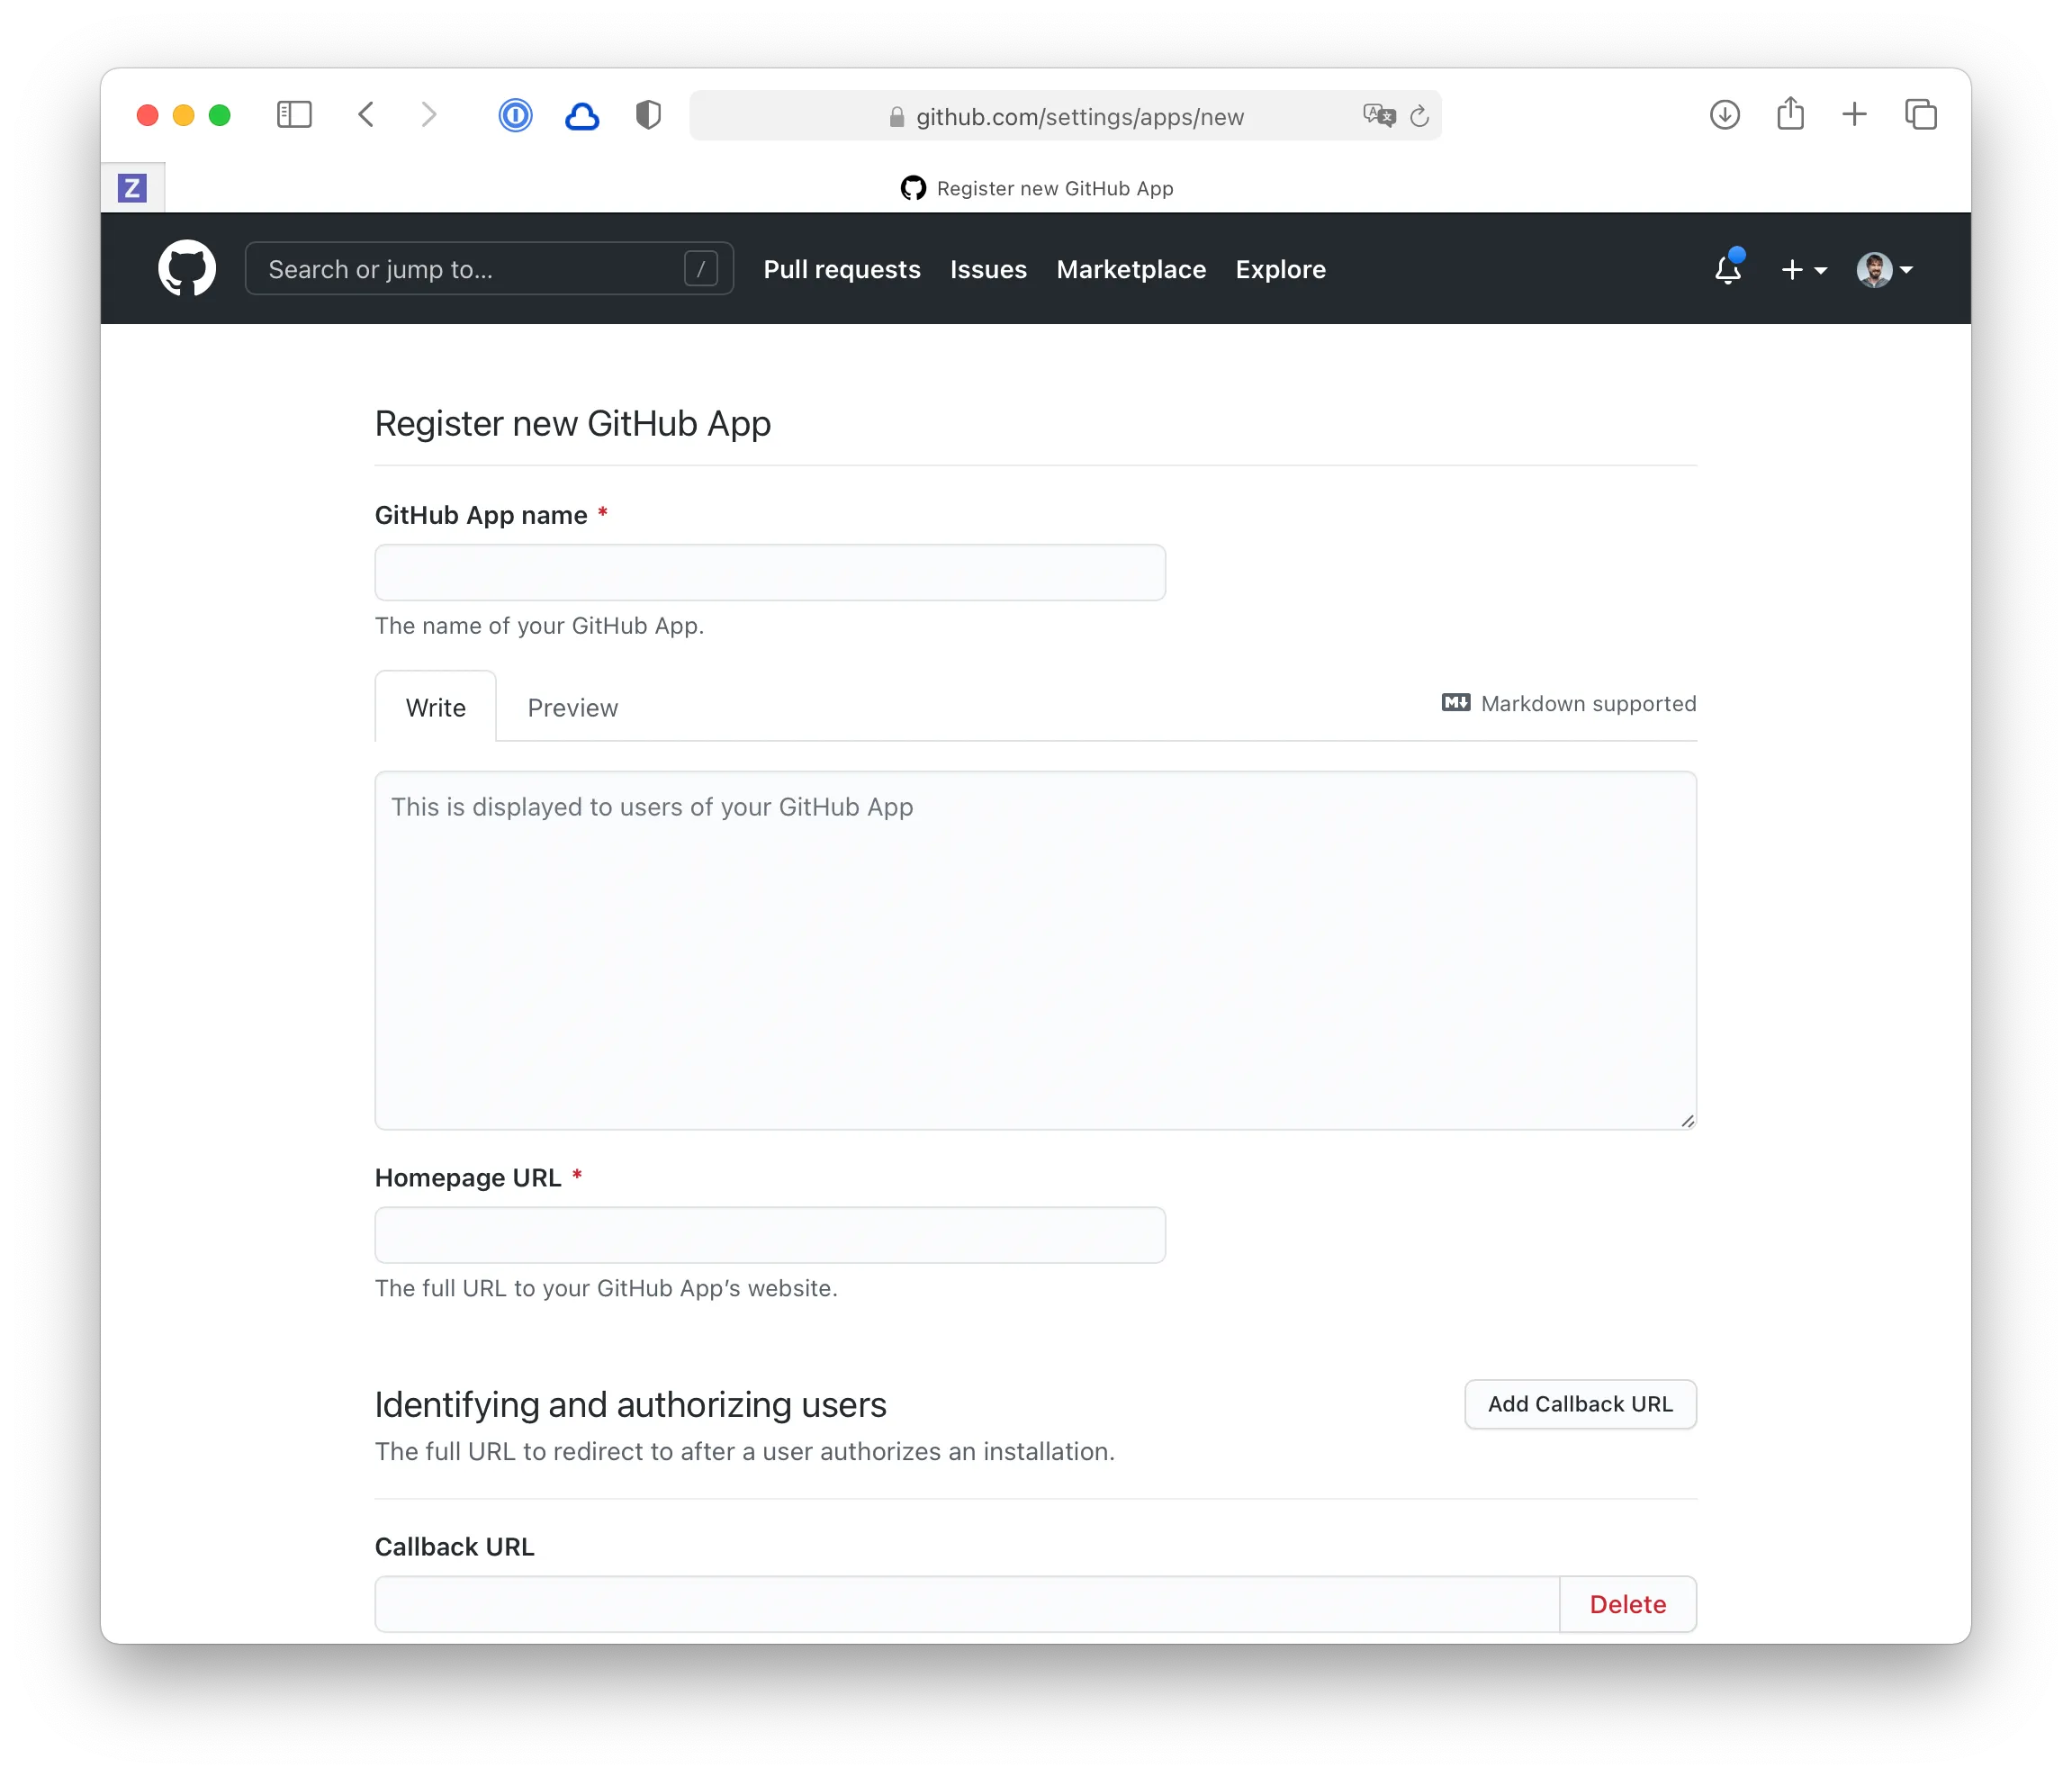Show downloads with the download icon
This screenshot has height=1777, width=2072.
pos(1724,115)
